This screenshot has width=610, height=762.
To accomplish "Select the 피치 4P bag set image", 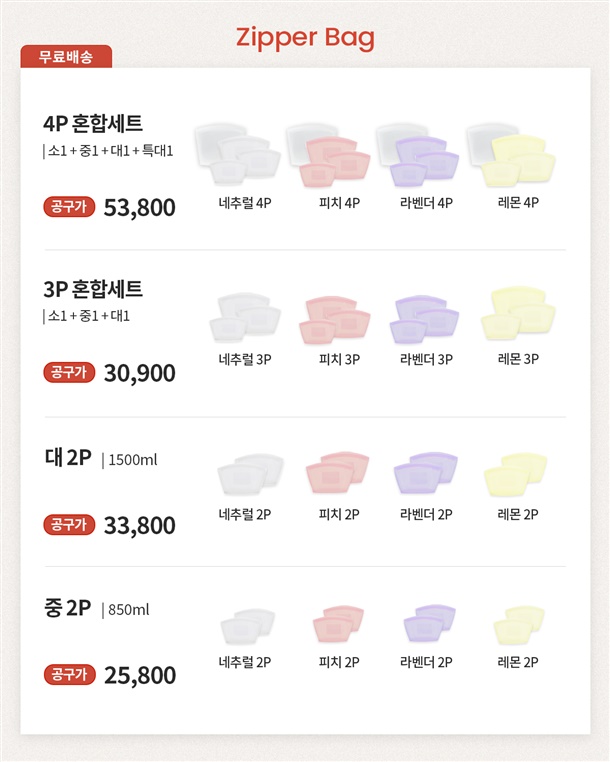I will point(328,156).
